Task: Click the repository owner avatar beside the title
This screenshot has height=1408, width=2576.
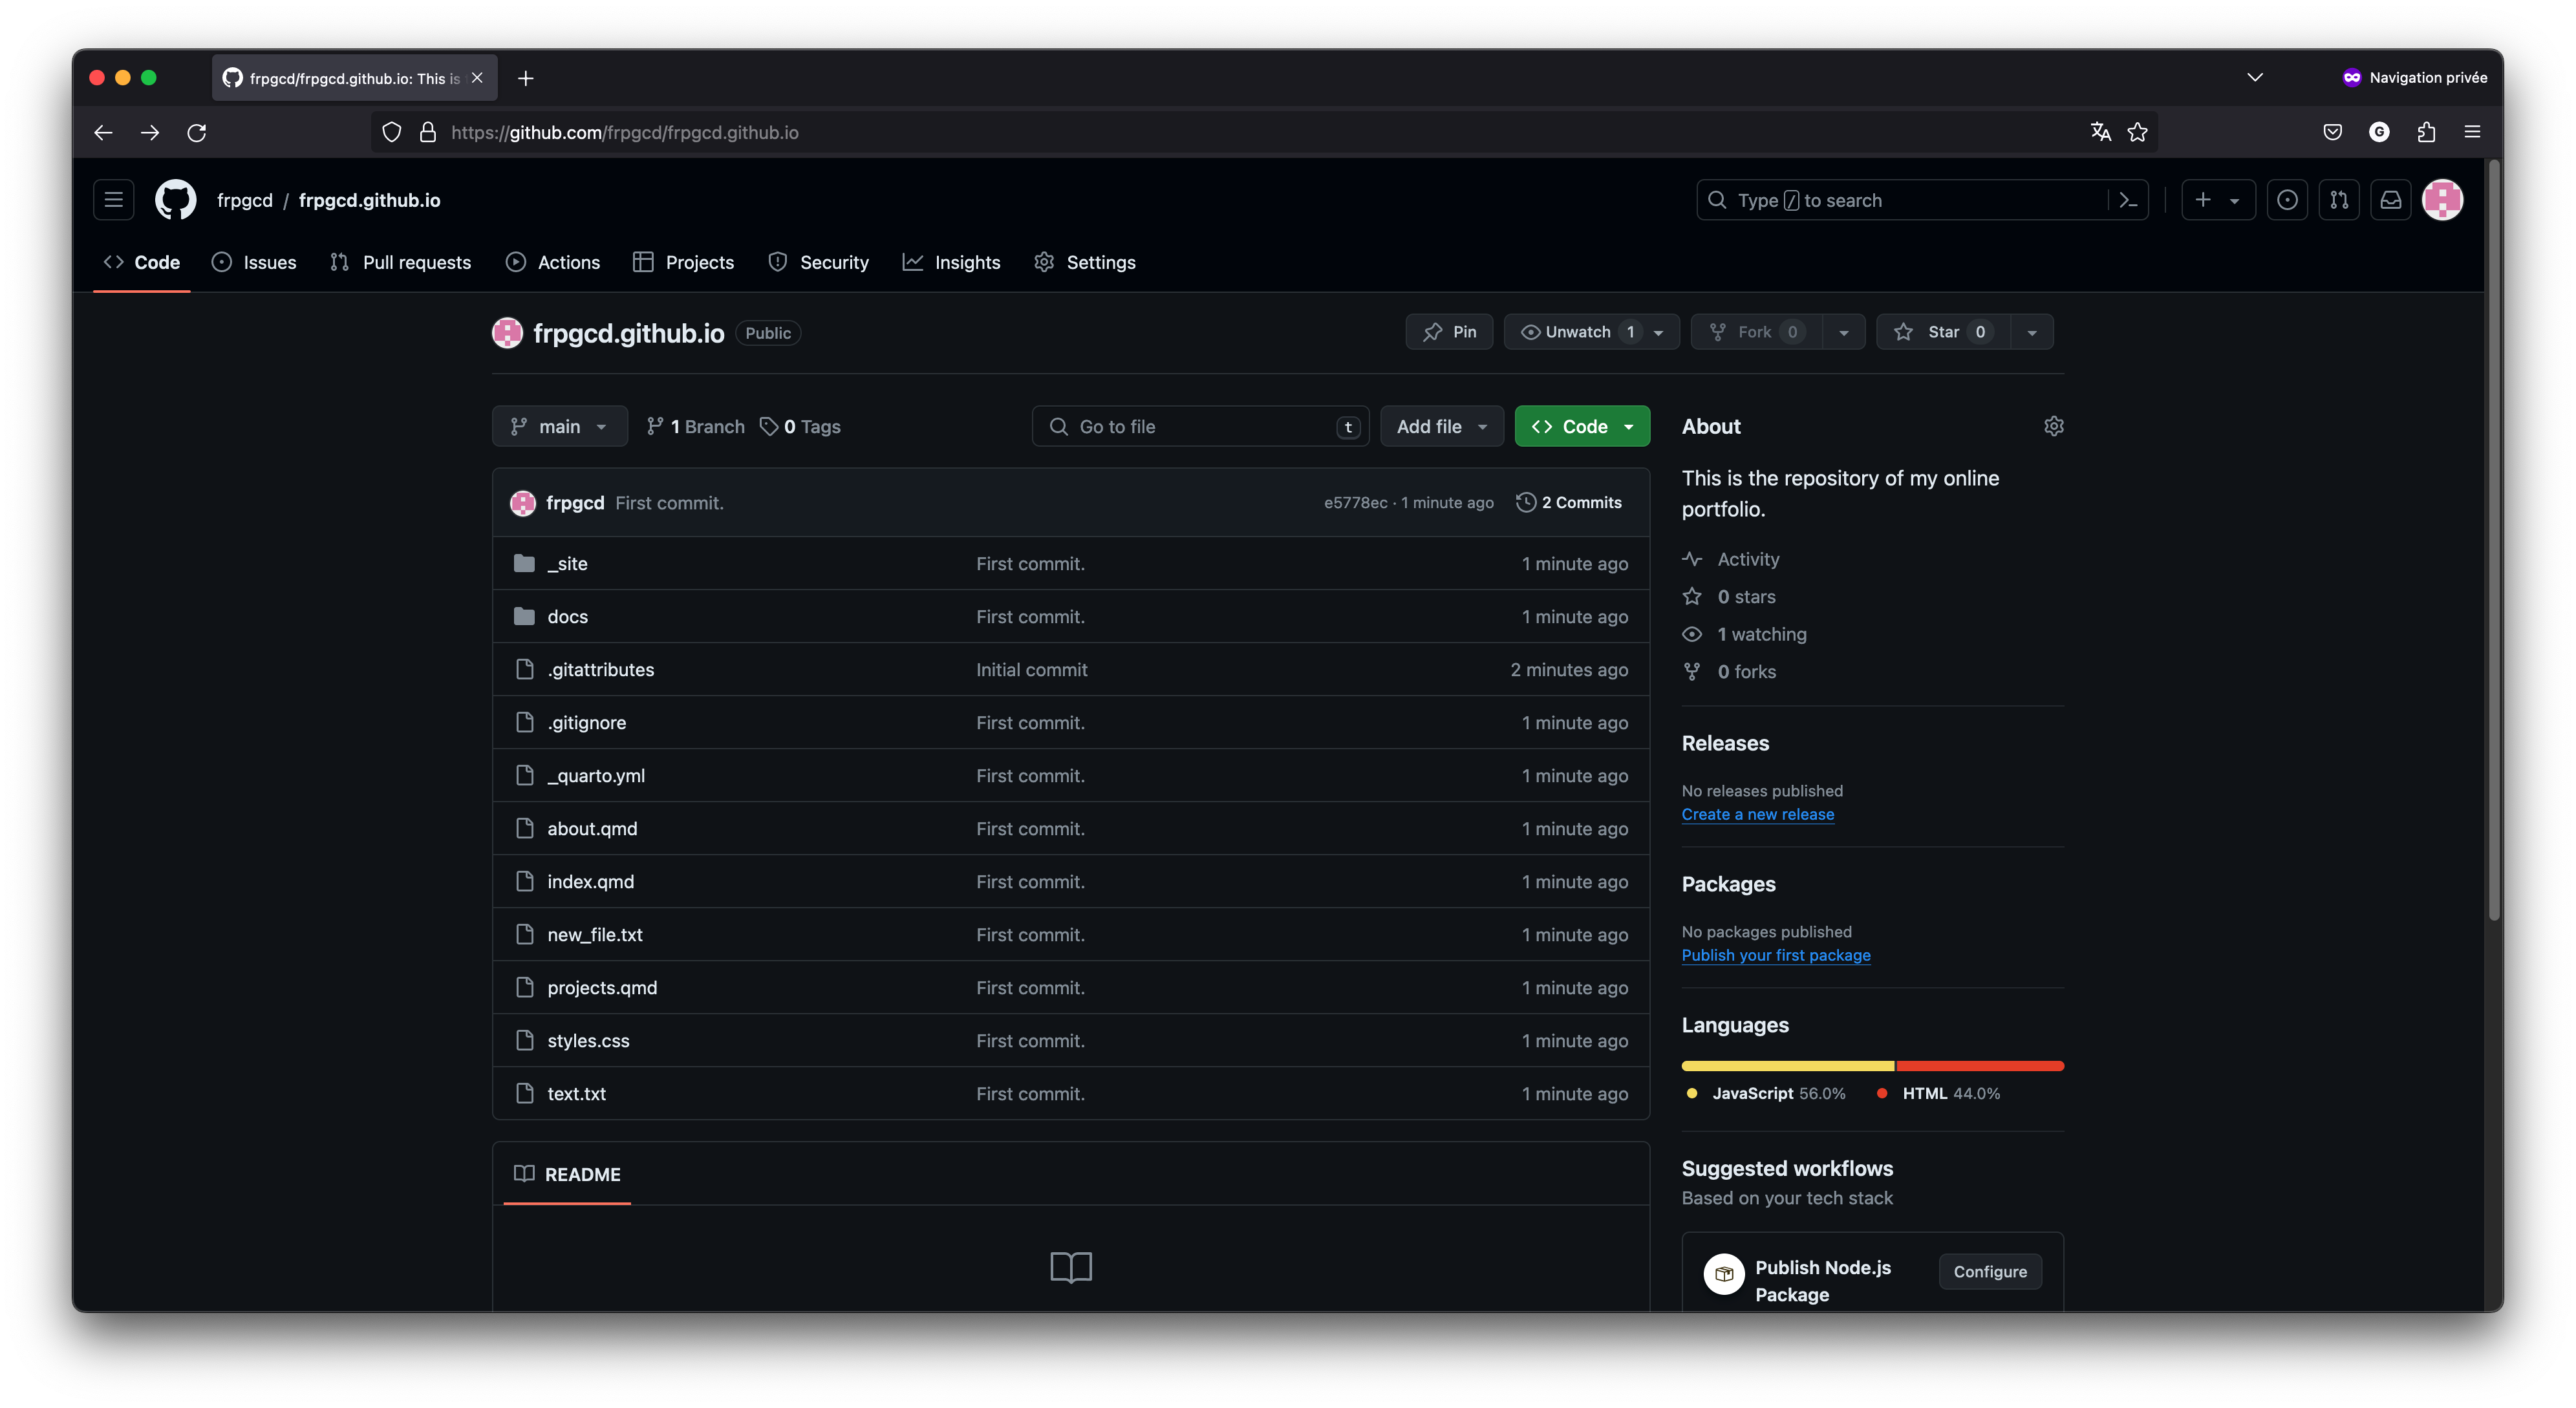Action: [x=507, y=333]
